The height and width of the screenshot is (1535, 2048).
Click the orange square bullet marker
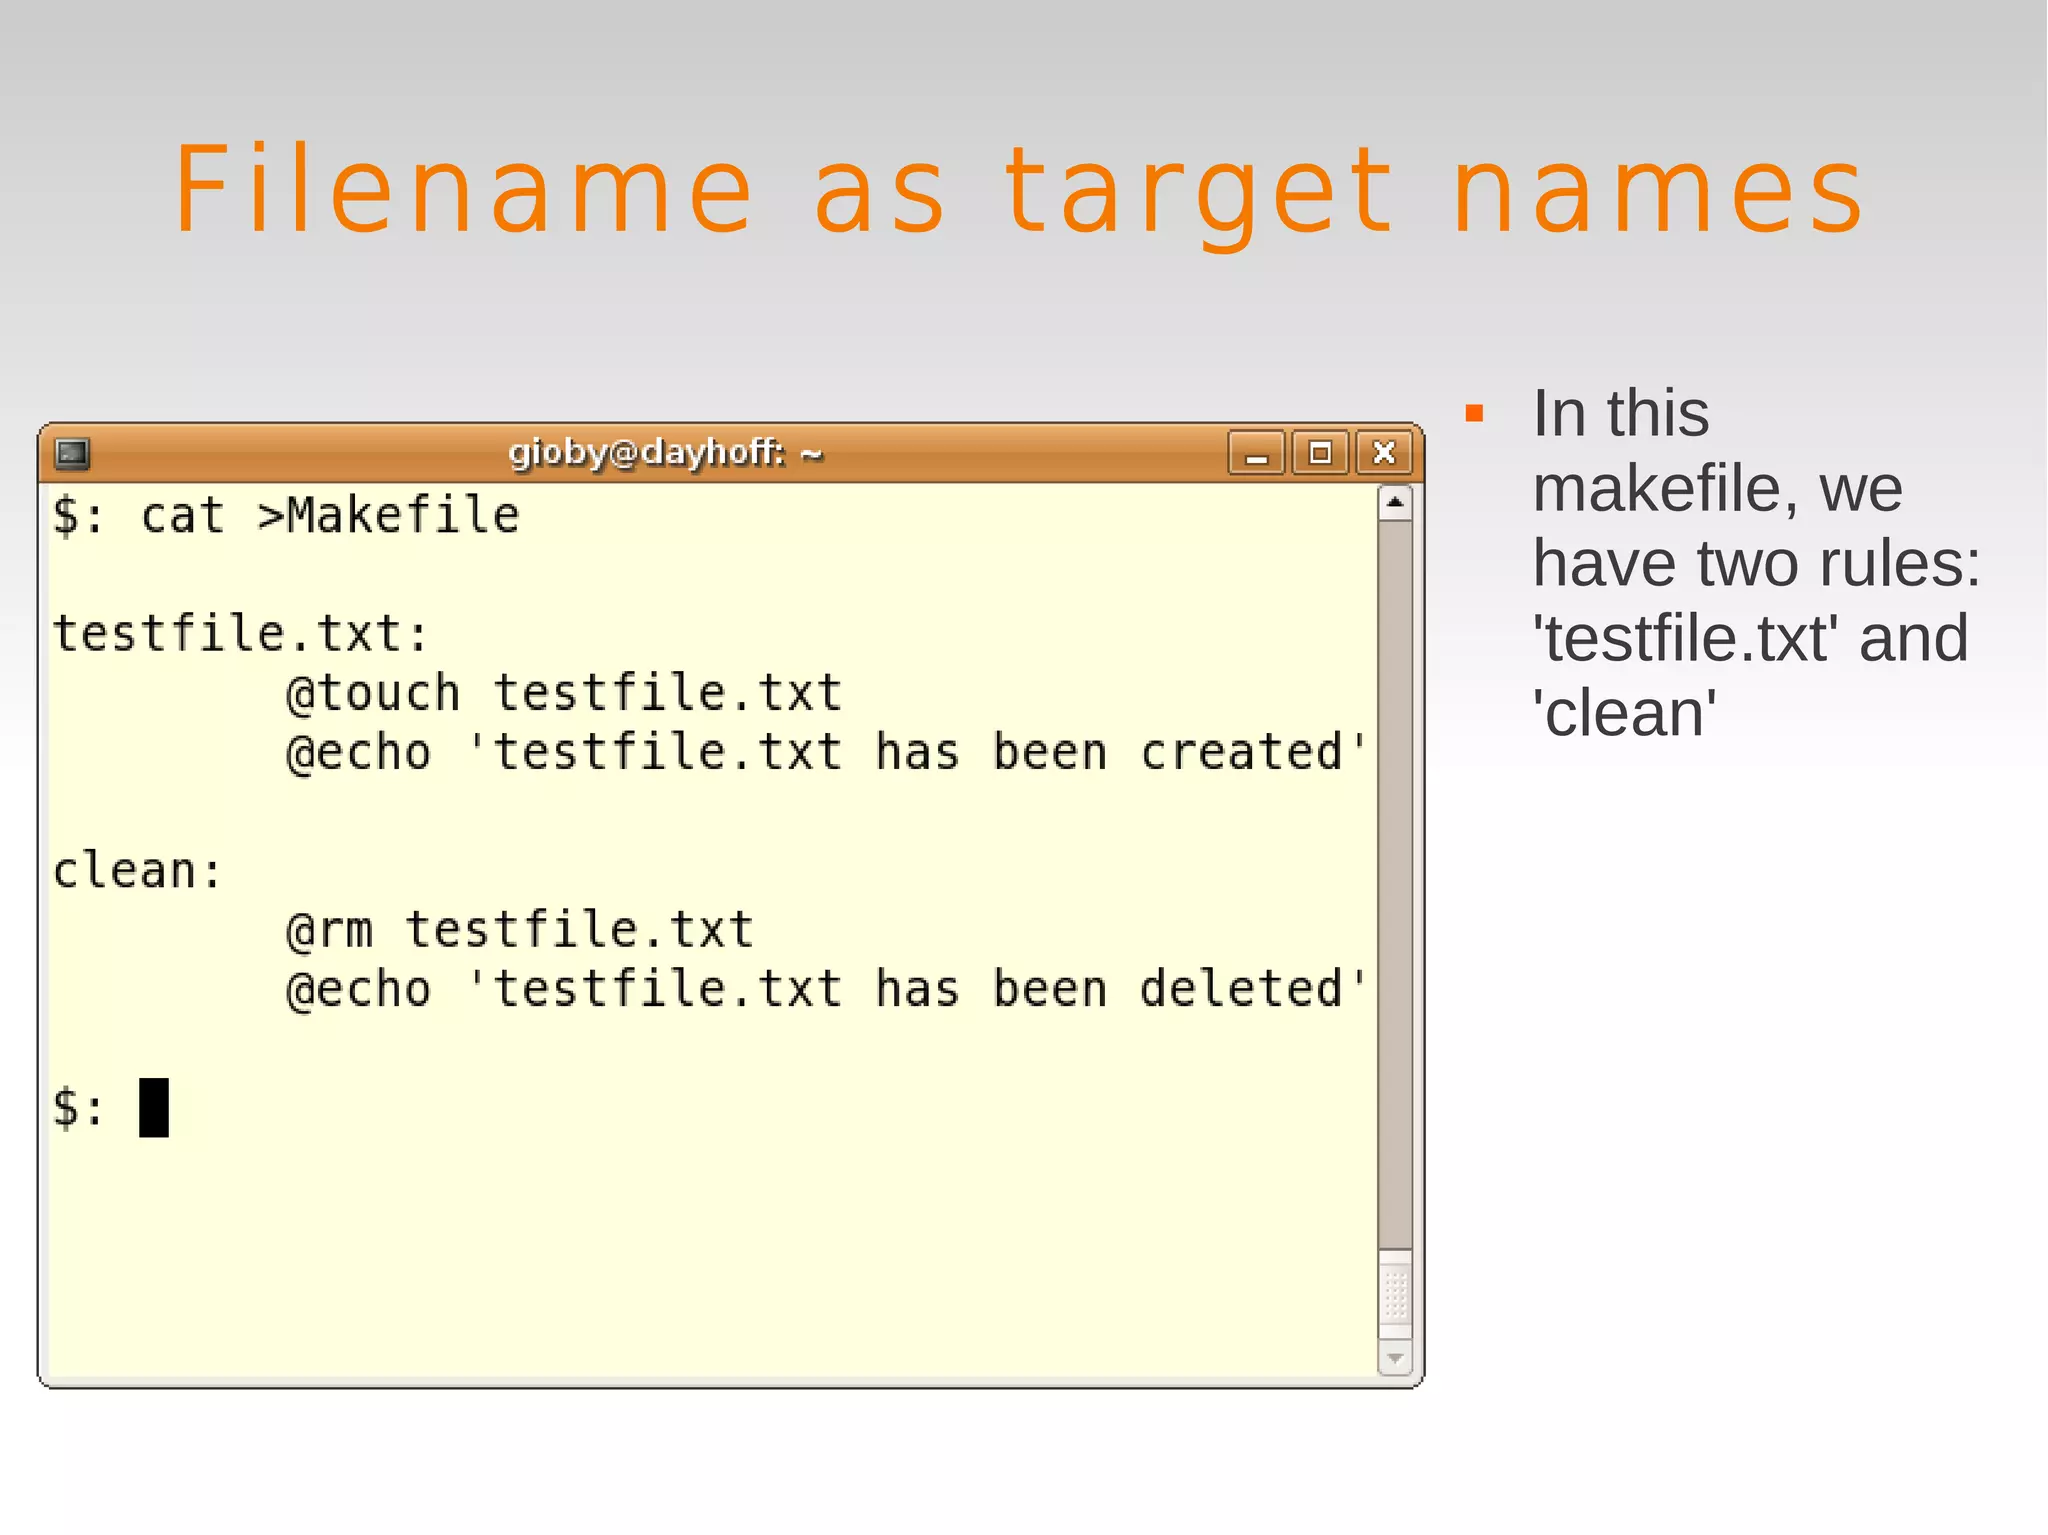pyautogui.click(x=1474, y=413)
